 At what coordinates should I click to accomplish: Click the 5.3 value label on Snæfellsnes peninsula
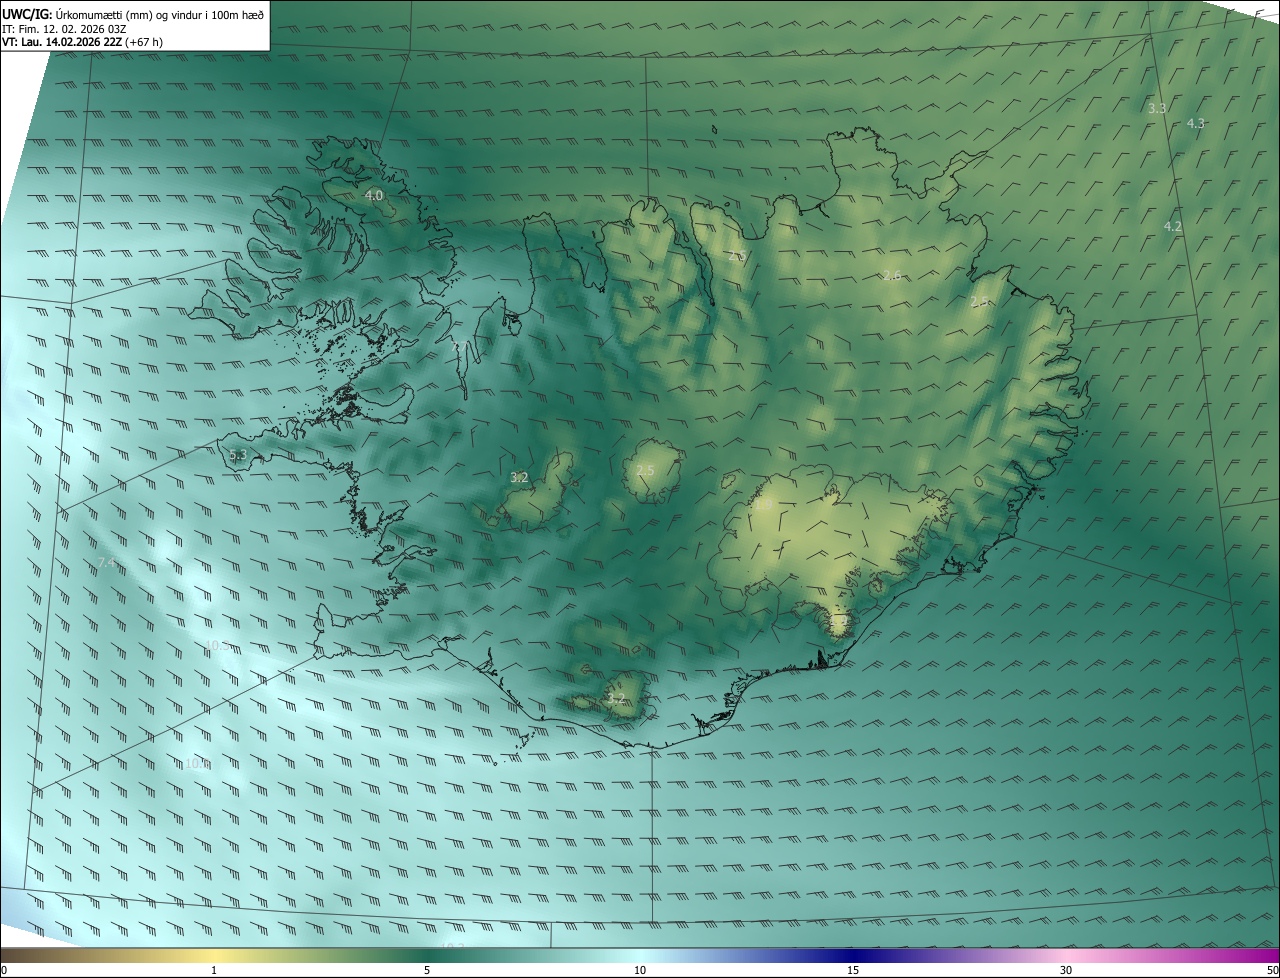click(238, 456)
